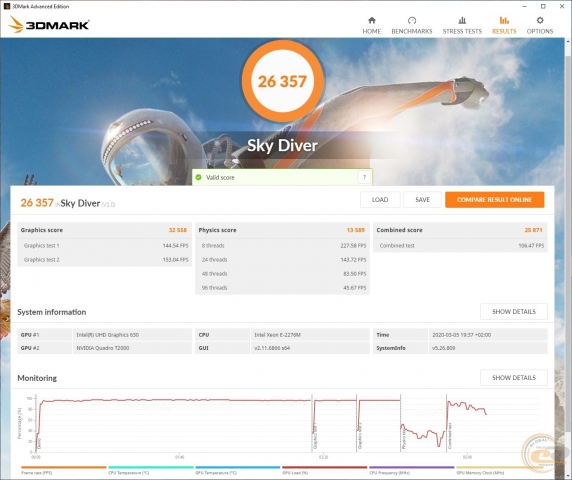572x480 pixels.
Task: Click the Save button
Action: click(x=422, y=200)
